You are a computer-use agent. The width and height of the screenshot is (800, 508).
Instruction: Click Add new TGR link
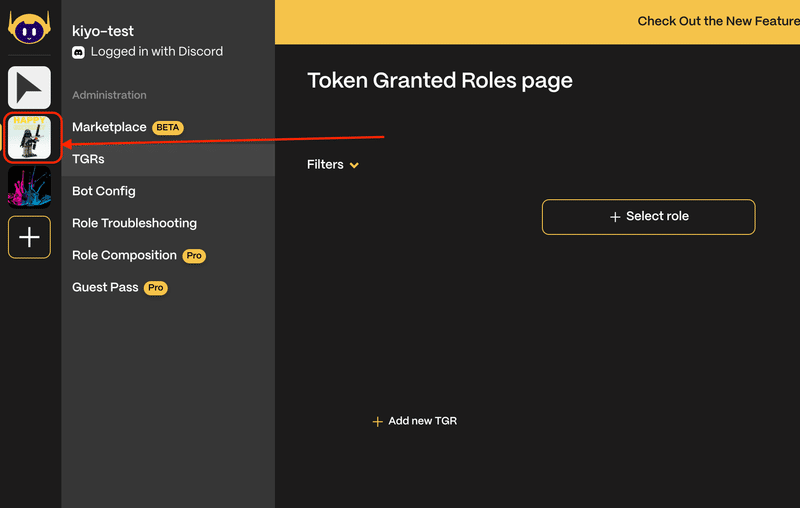[415, 421]
